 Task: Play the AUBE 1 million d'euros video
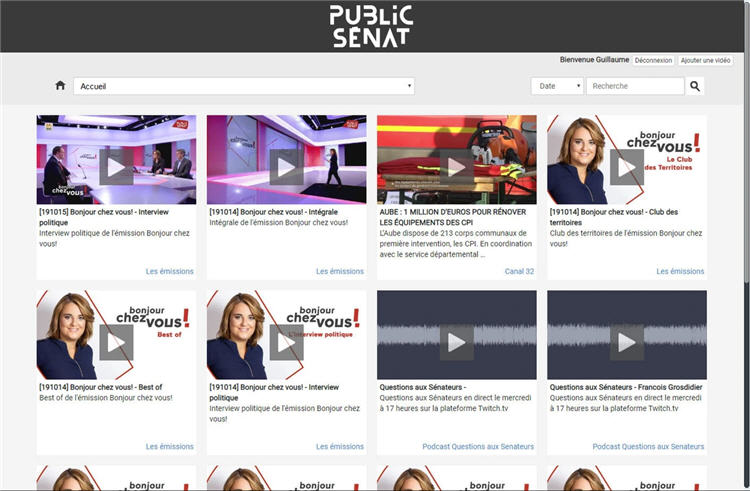point(457,167)
